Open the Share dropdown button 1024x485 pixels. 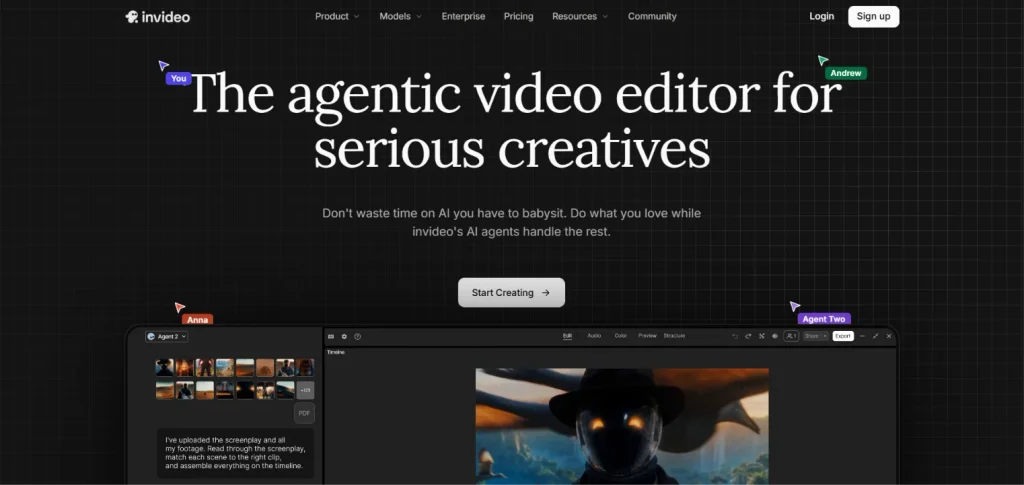816,336
